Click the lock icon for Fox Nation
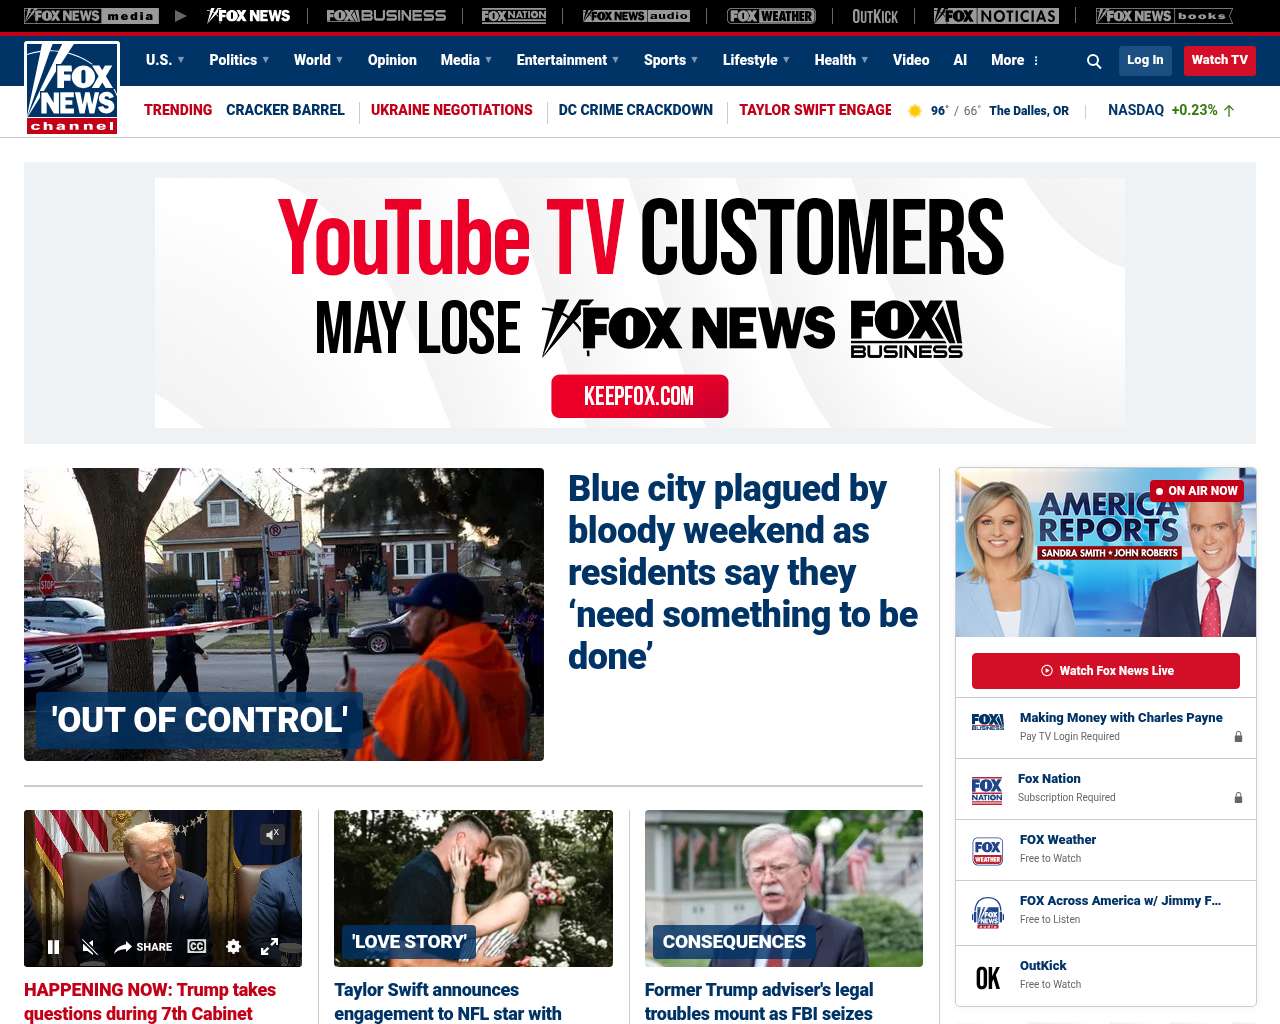1280x1024 pixels. (x=1238, y=798)
